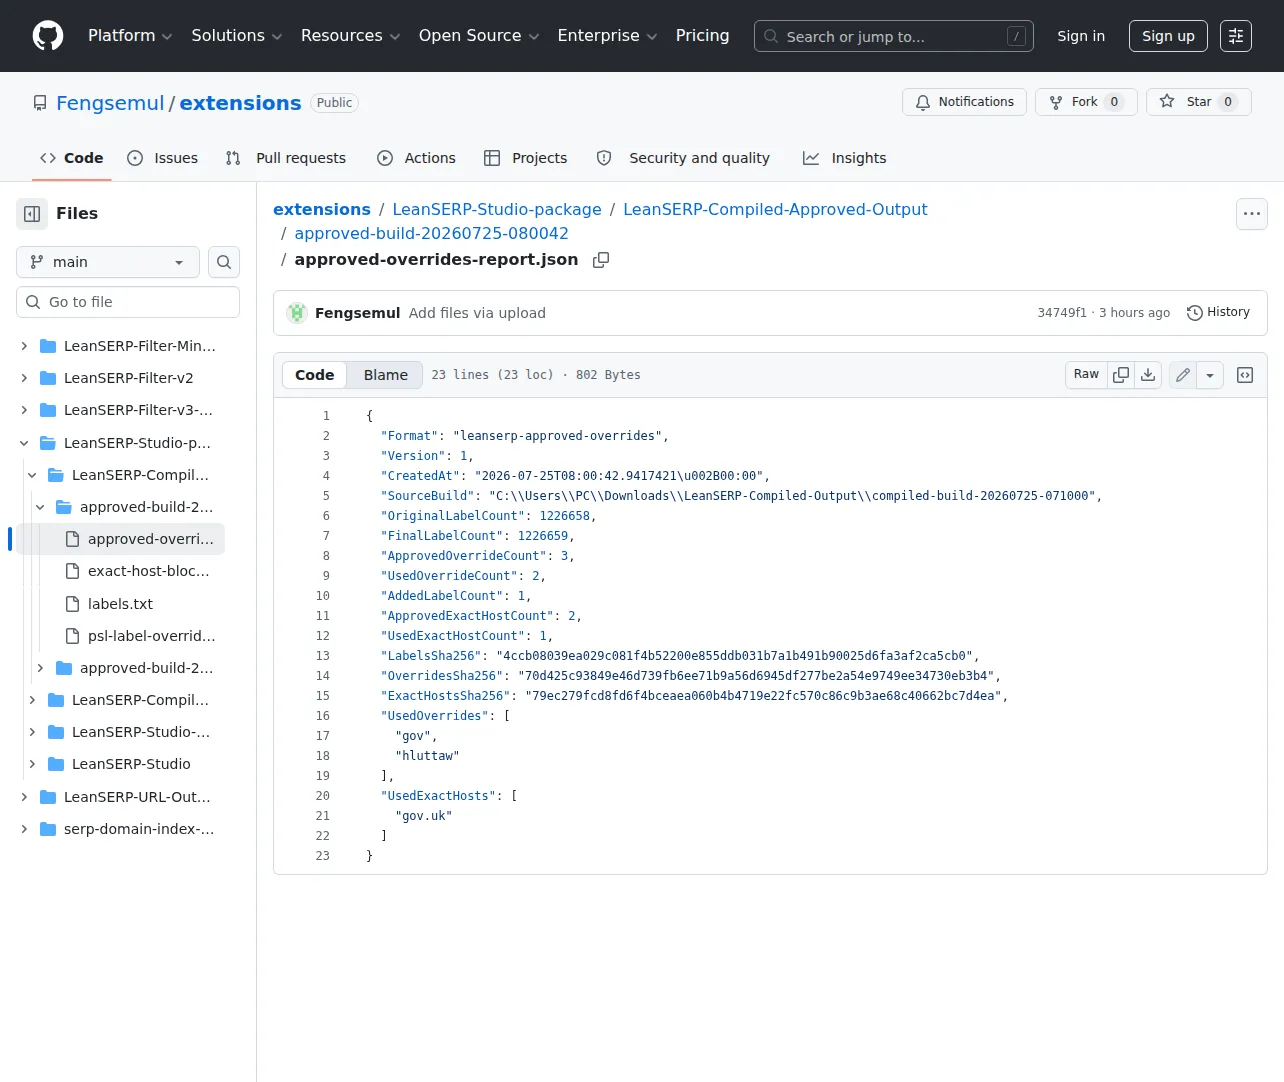Copy the file path approved-overrides-report.json

coord(601,260)
